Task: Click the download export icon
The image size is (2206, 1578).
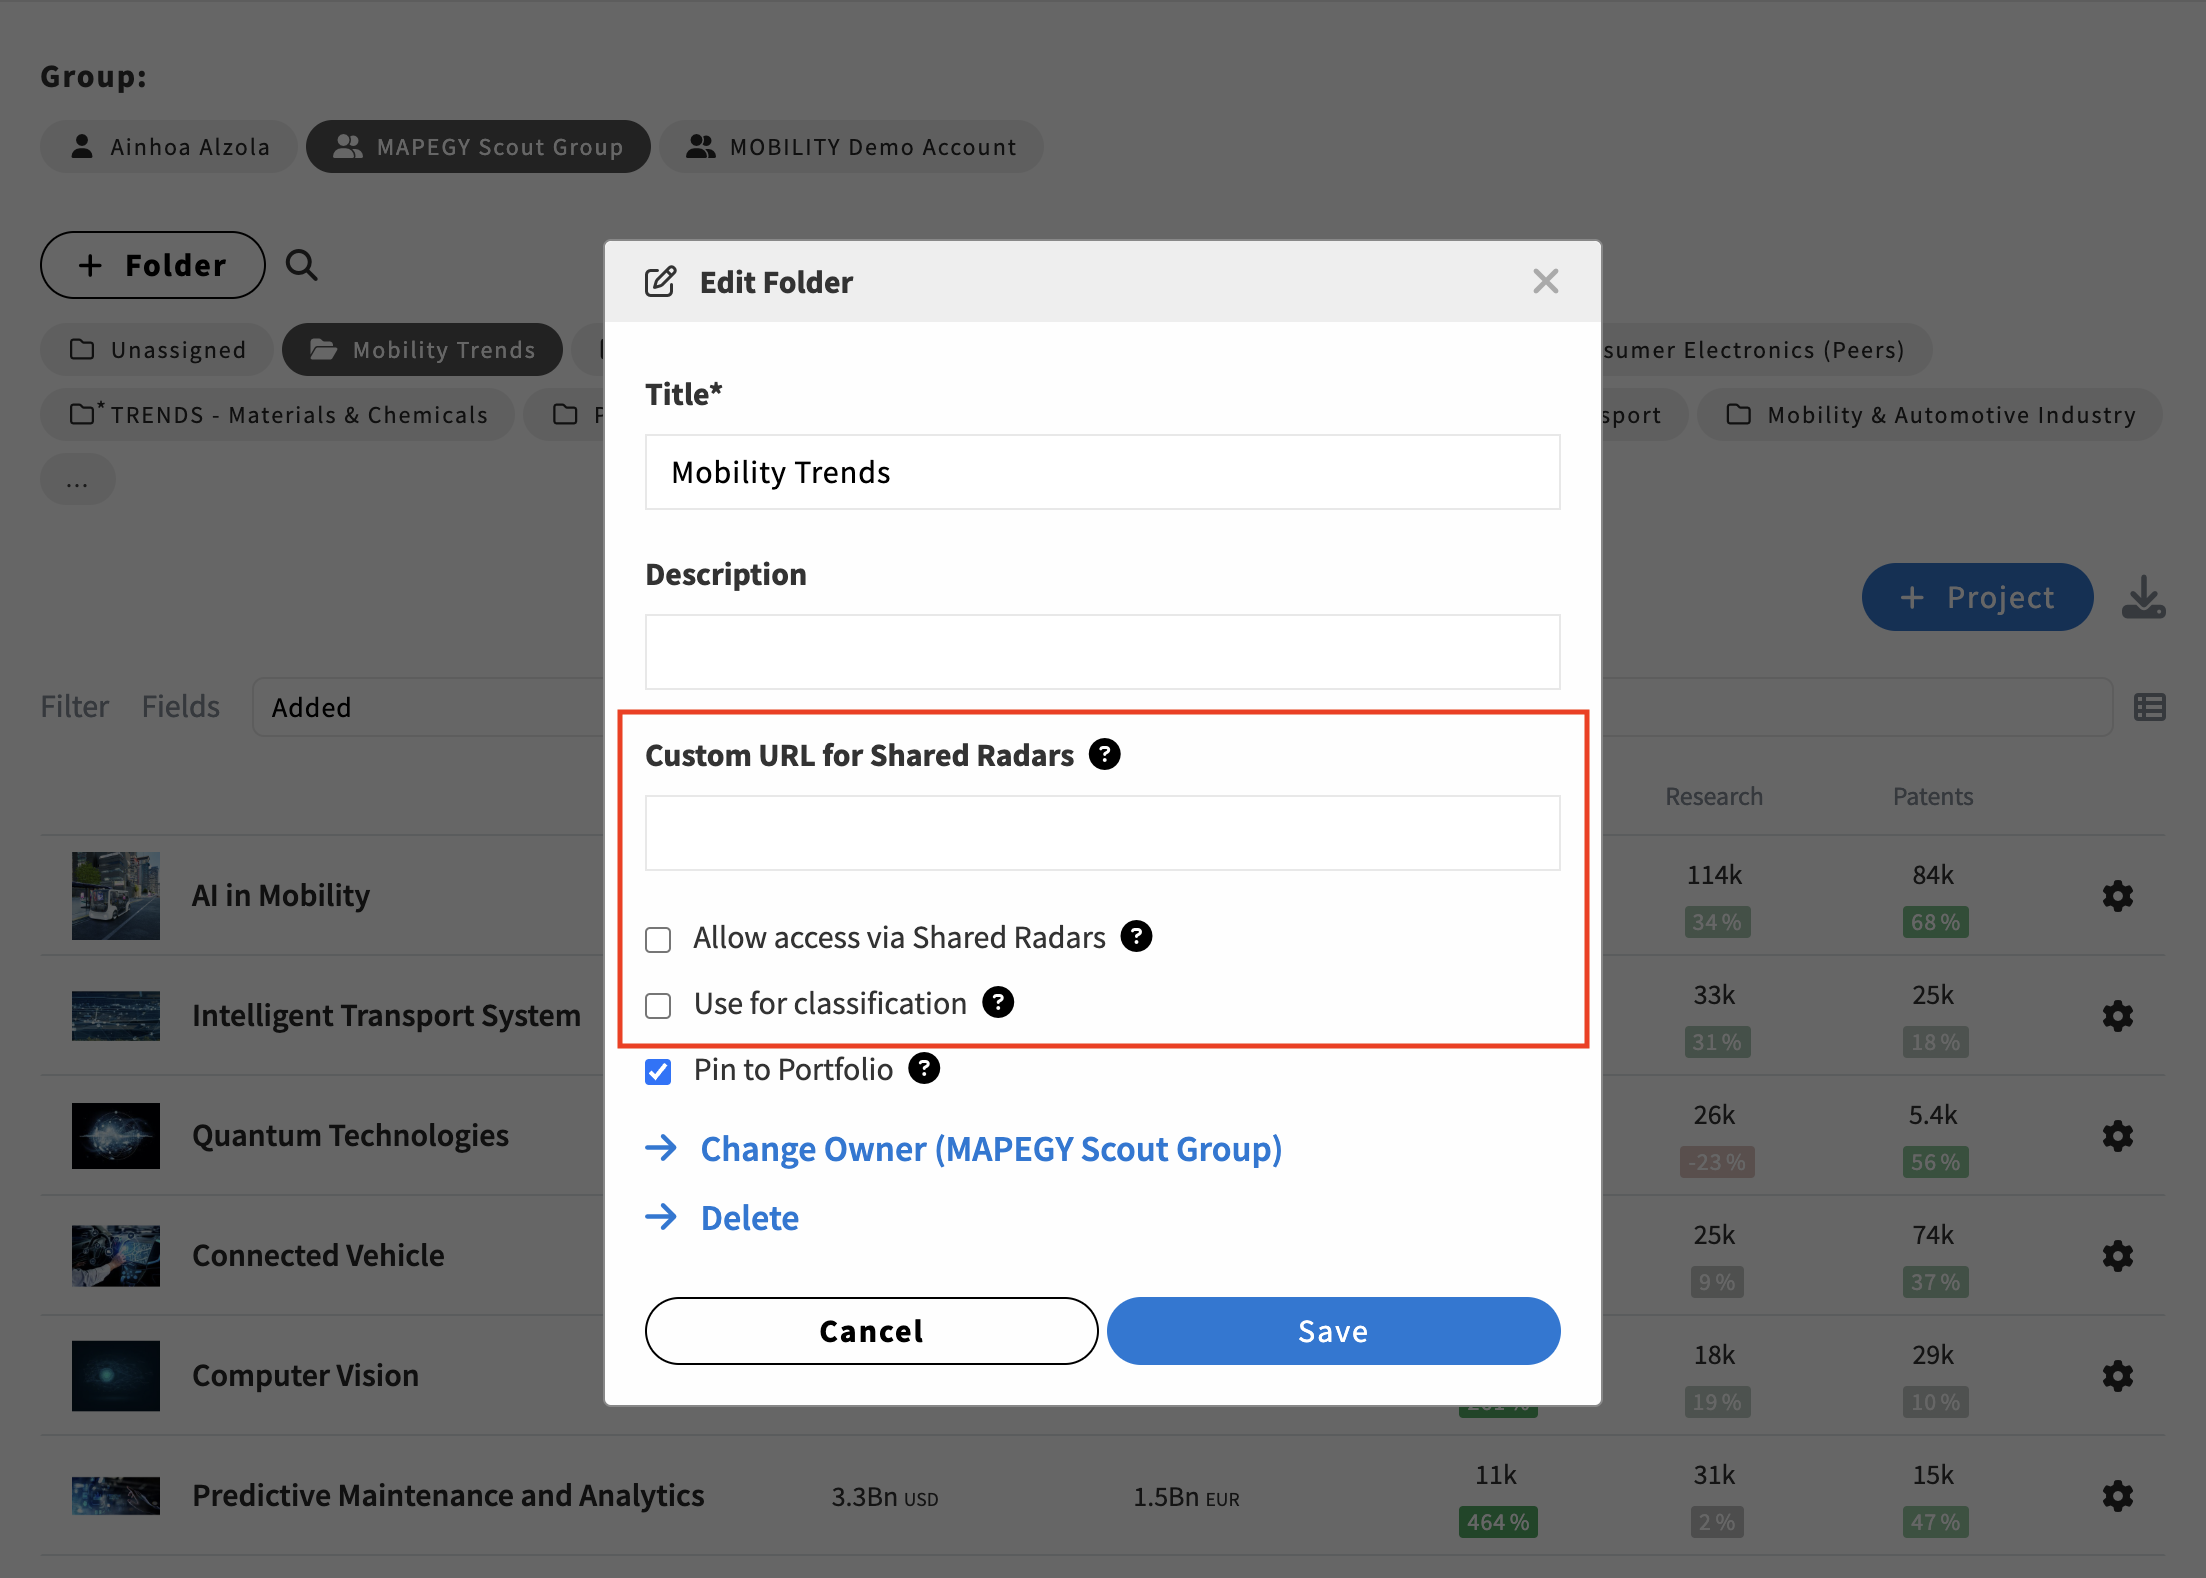Action: pyautogui.click(x=2143, y=597)
